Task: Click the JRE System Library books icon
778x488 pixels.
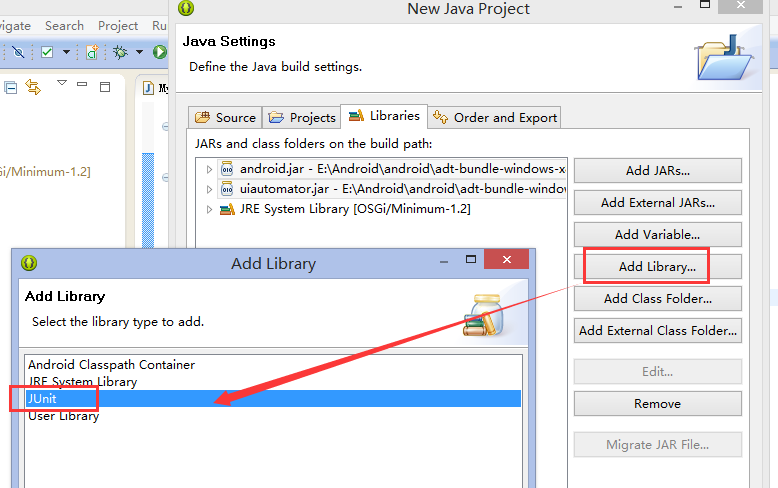Action: (227, 209)
